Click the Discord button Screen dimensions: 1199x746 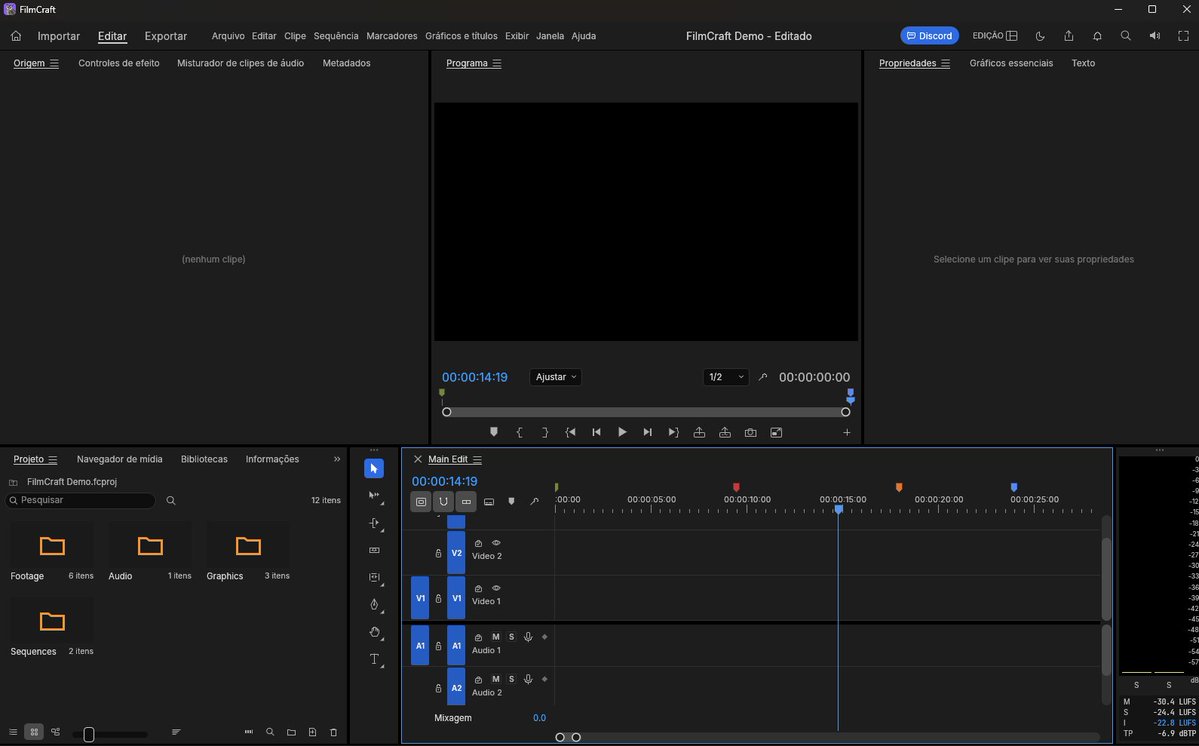[x=929, y=36]
